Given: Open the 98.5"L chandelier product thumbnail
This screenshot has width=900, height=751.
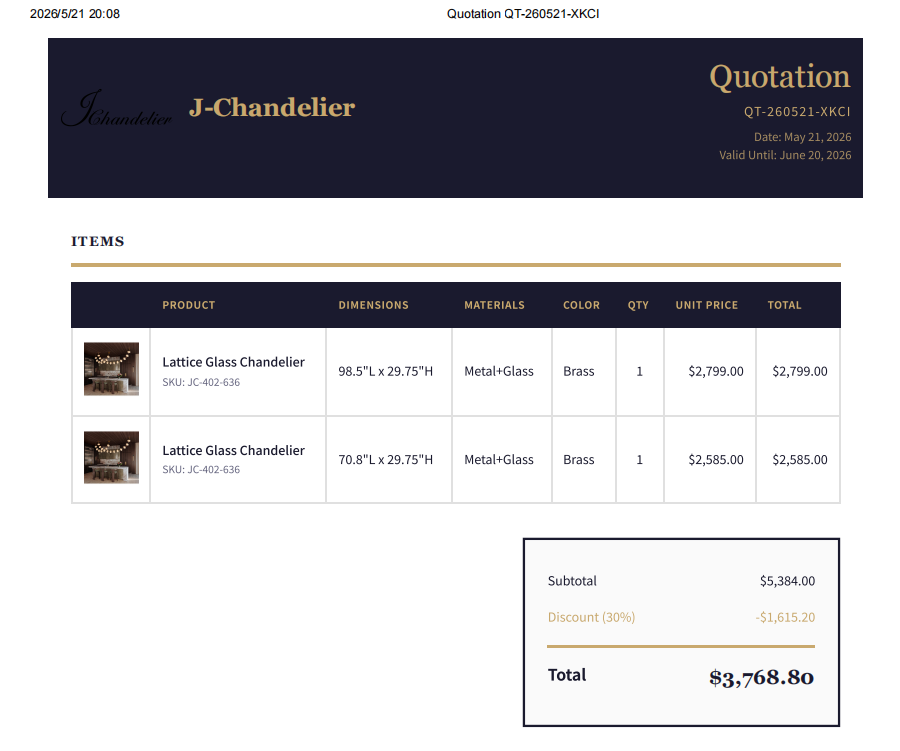Looking at the screenshot, I should (x=111, y=369).
